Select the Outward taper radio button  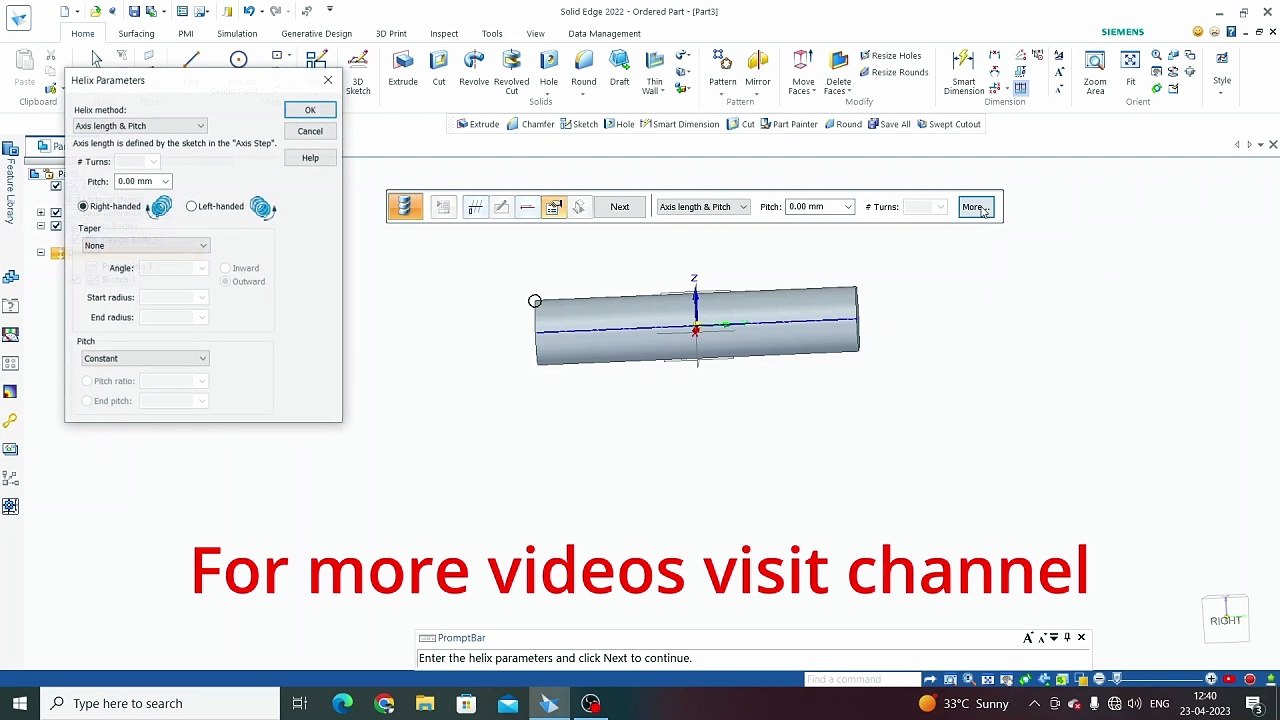[243, 282]
